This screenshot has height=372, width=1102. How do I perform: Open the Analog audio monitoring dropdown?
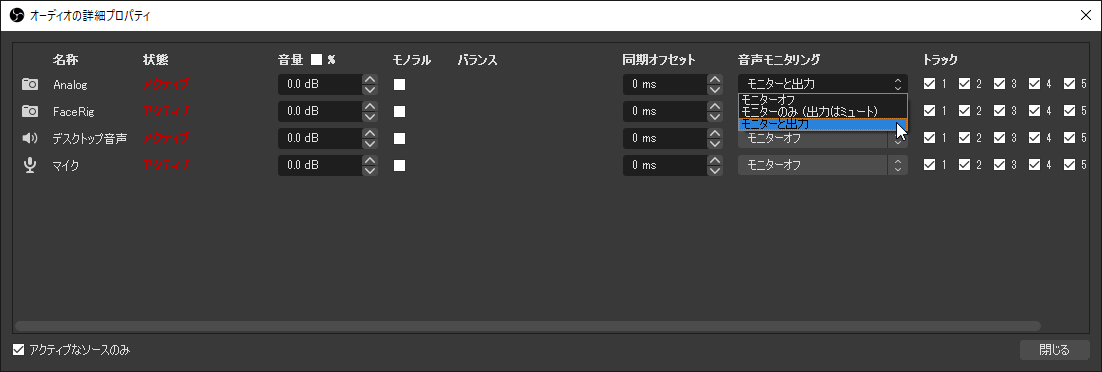point(822,84)
